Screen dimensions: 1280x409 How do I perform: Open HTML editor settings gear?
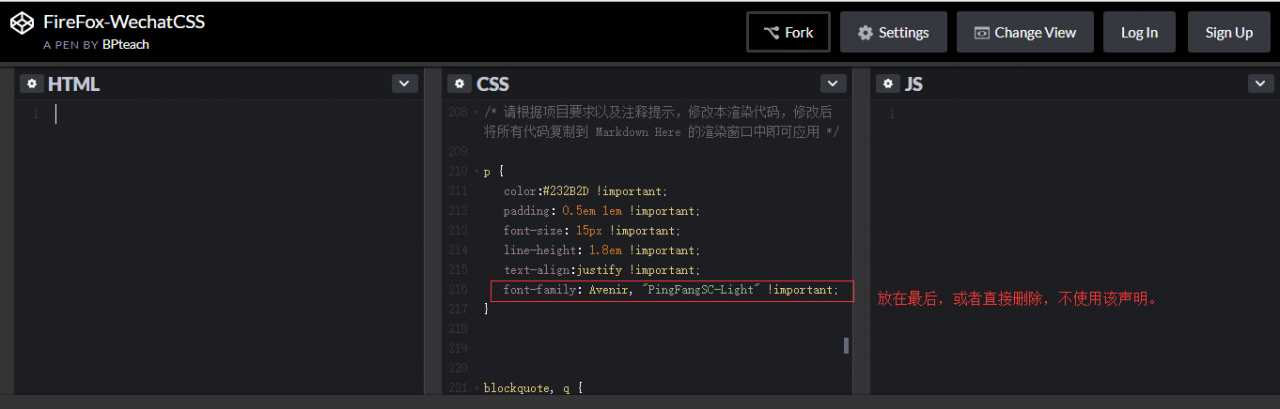32,84
